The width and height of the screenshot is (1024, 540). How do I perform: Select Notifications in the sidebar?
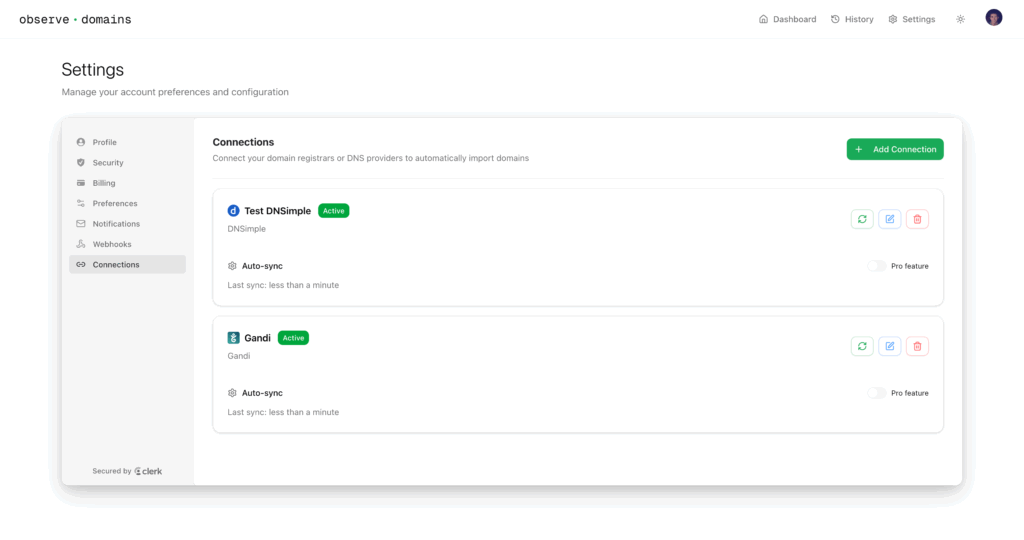click(116, 224)
